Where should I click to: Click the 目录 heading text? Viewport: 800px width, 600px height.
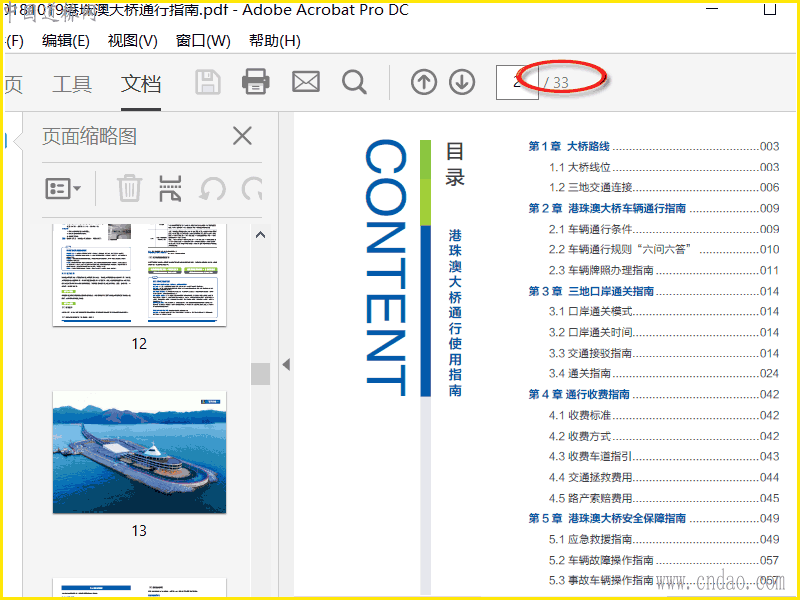[455, 164]
